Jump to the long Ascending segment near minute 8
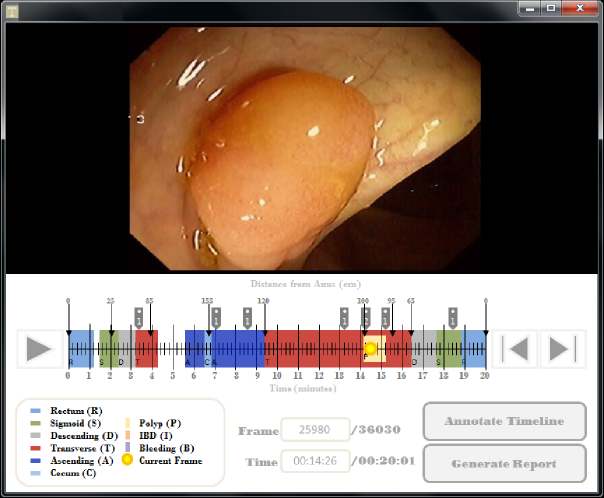 (x=238, y=349)
